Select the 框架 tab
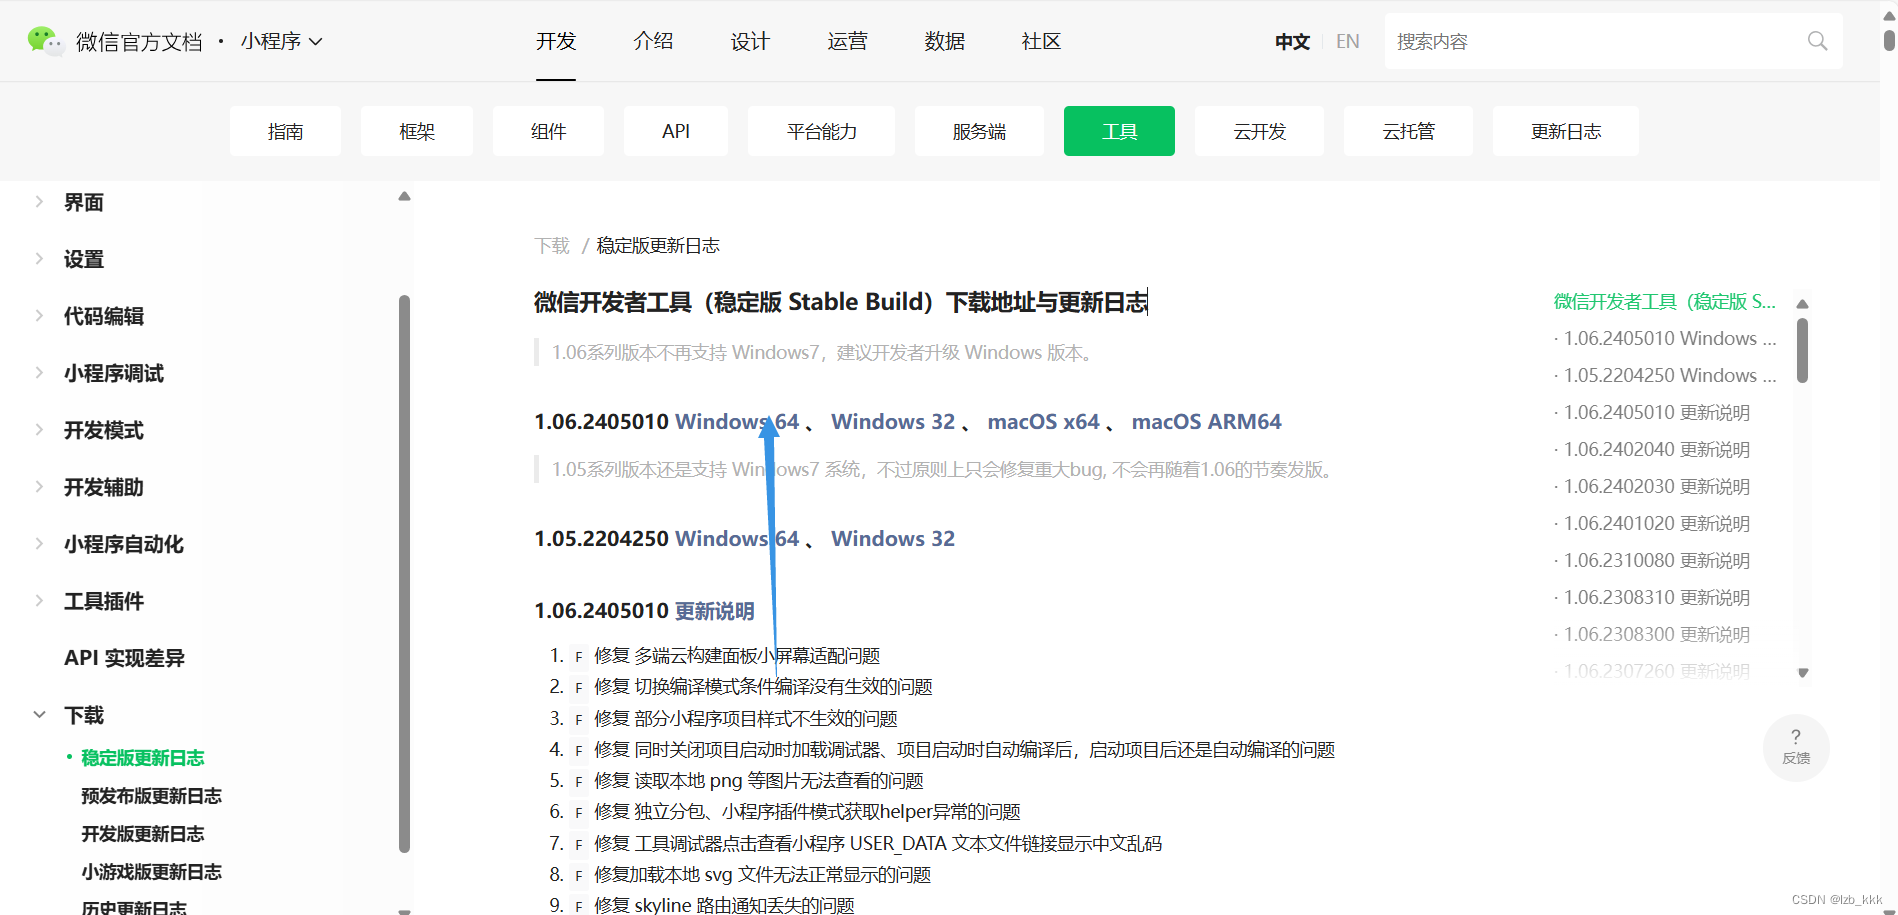Screen dimensions: 1898x915 tap(417, 131)
